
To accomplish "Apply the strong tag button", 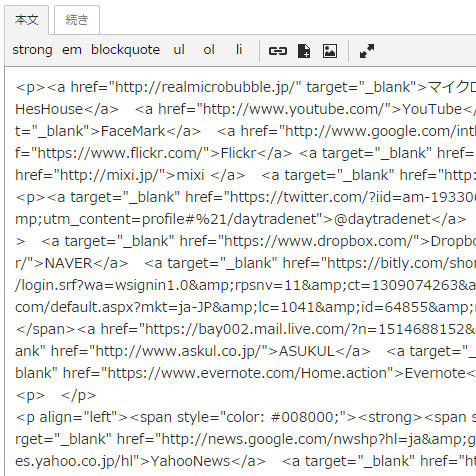I will coord(32,50).
